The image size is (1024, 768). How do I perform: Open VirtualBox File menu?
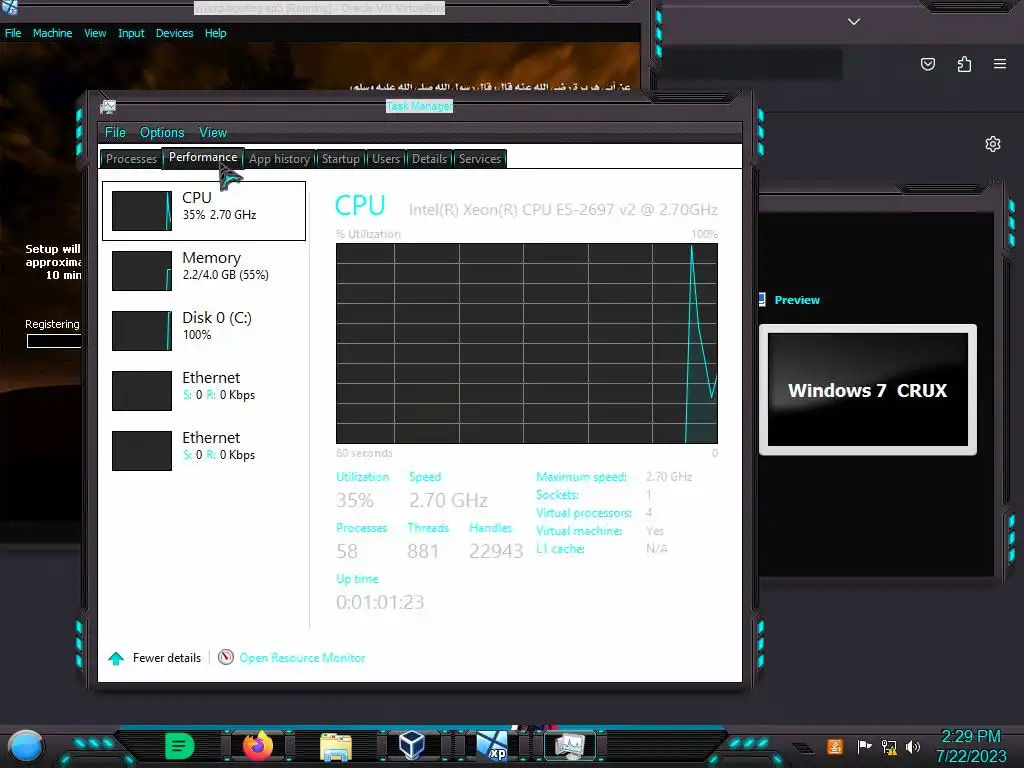tap(13, 33)
